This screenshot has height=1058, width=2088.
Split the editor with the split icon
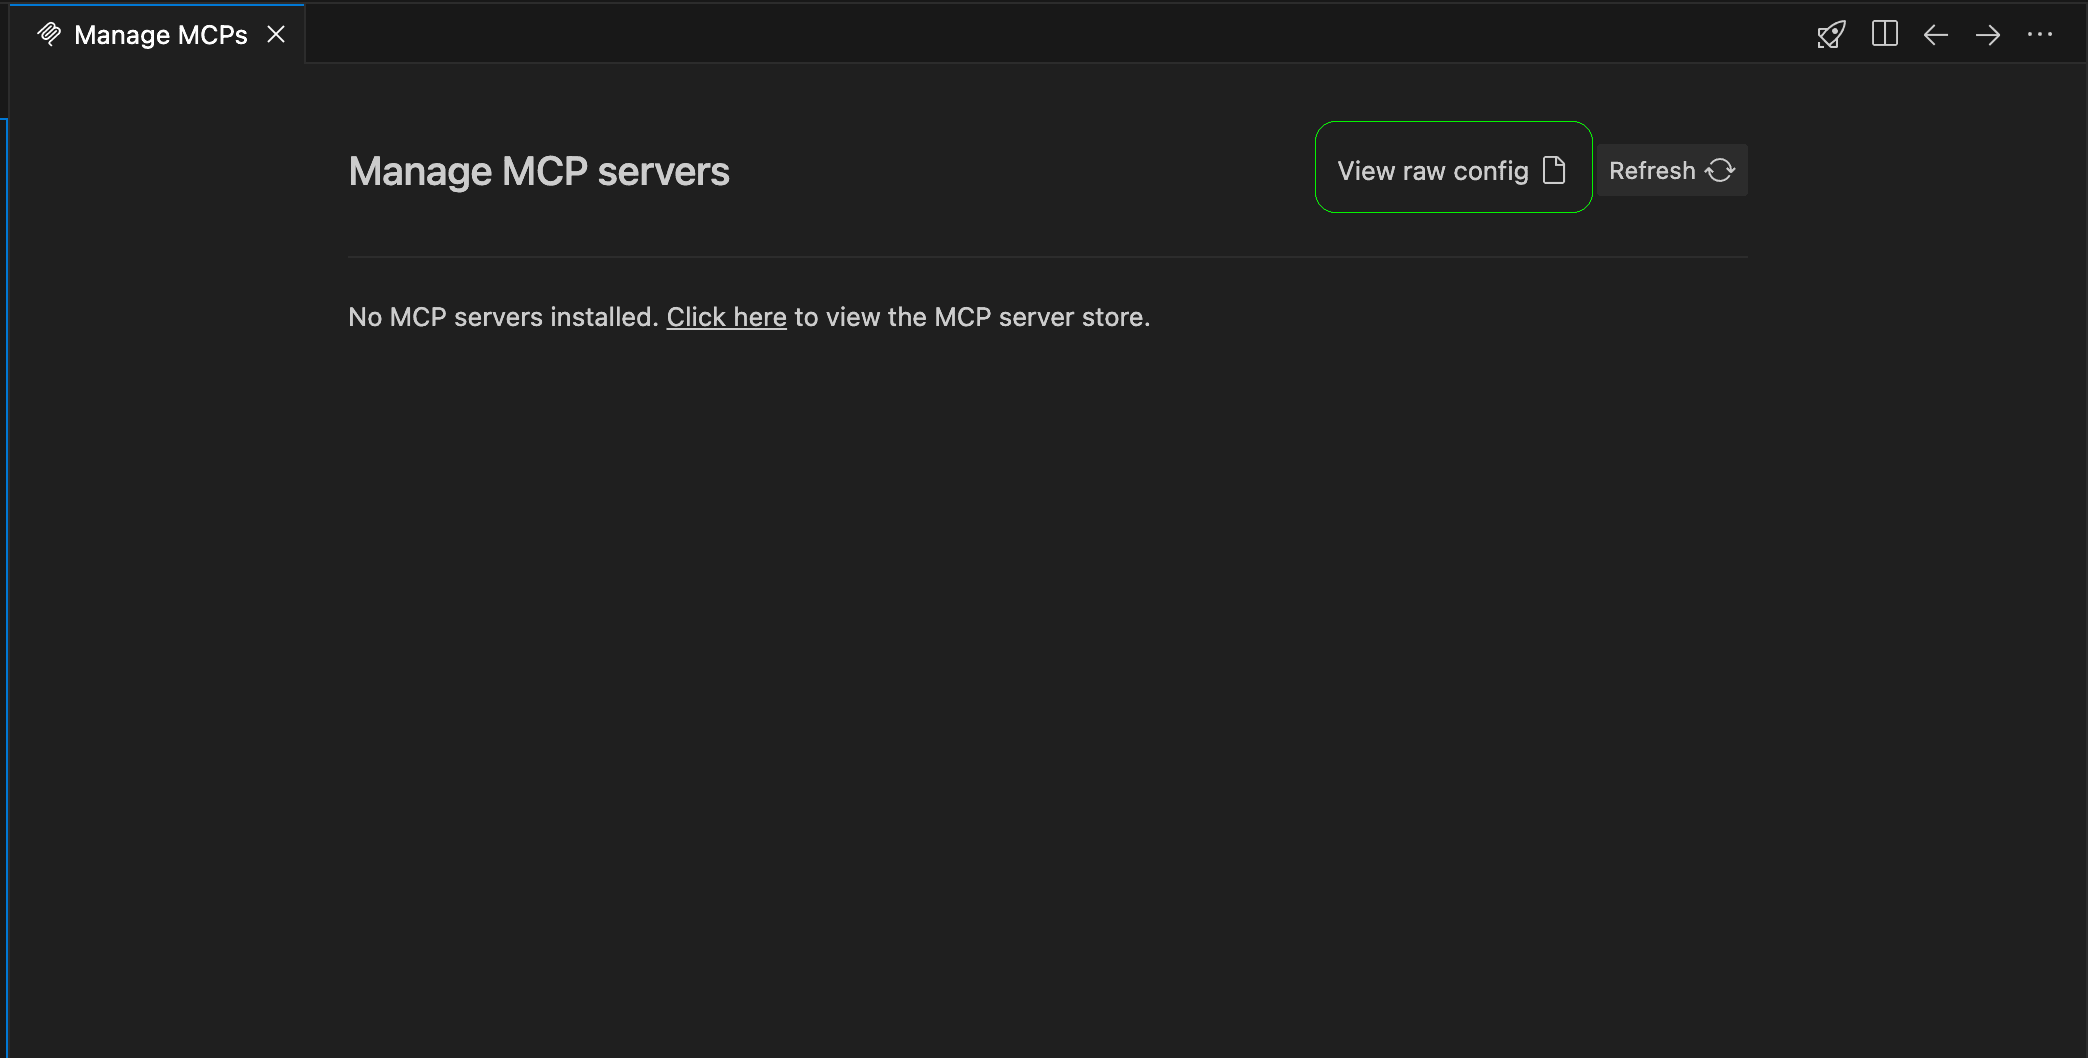[x=1884, y=34]
